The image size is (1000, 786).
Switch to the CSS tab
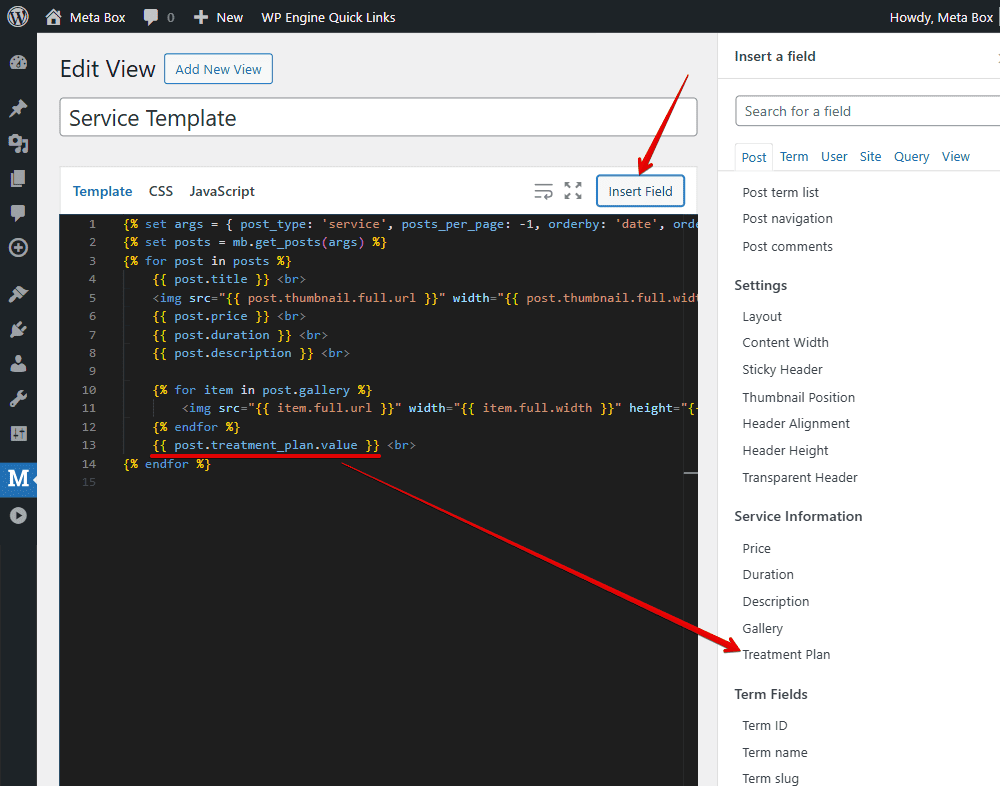point(161,191)
